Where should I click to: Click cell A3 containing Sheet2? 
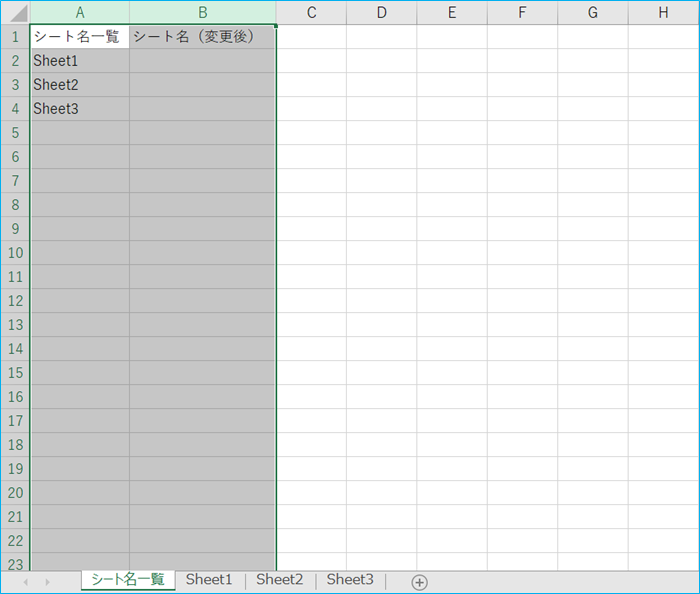(x=80, y=85)
